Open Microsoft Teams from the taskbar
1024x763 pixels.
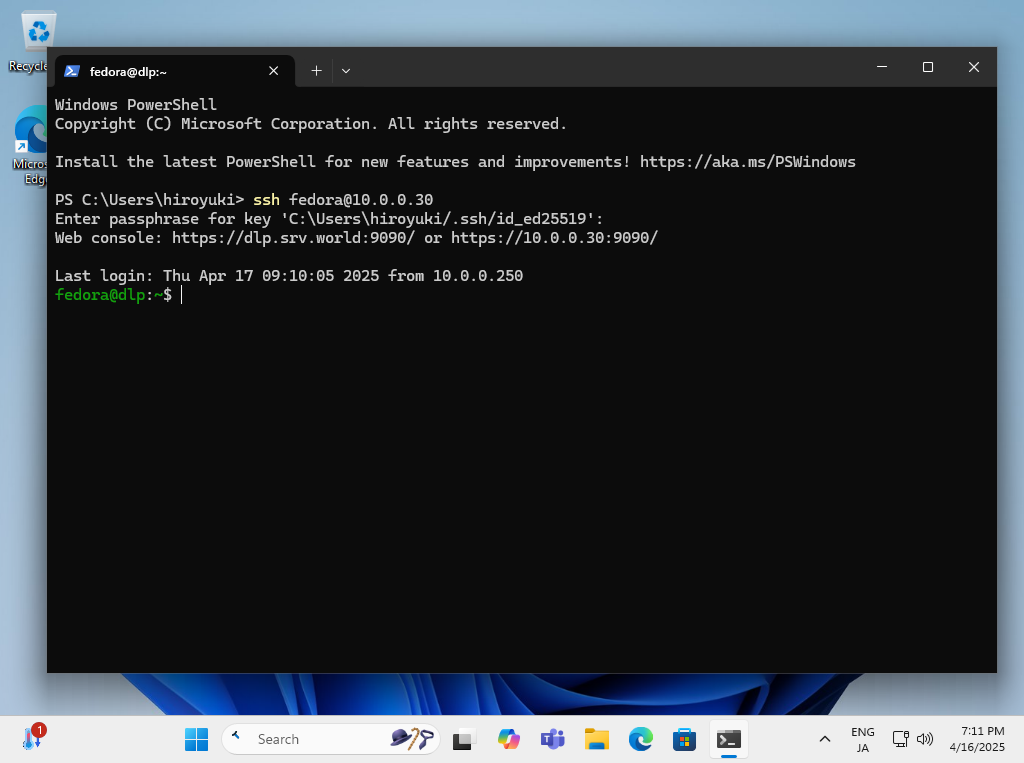coord(552,739)
